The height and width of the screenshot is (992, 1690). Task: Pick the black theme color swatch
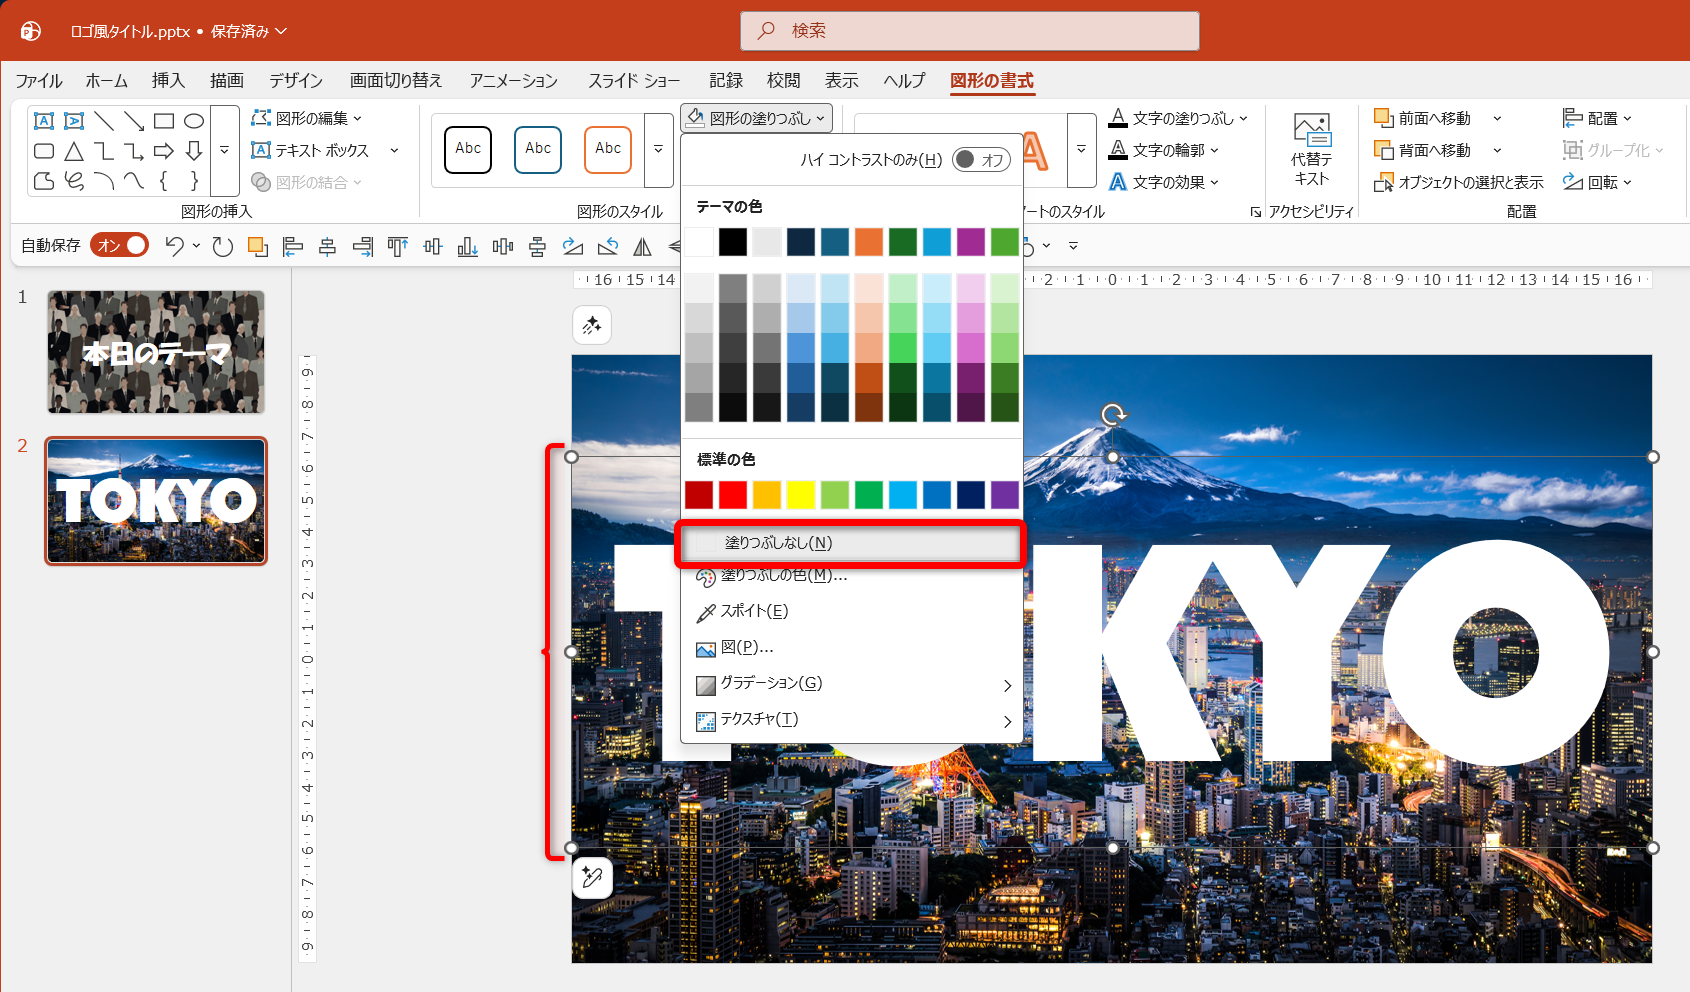pos(733,242)
